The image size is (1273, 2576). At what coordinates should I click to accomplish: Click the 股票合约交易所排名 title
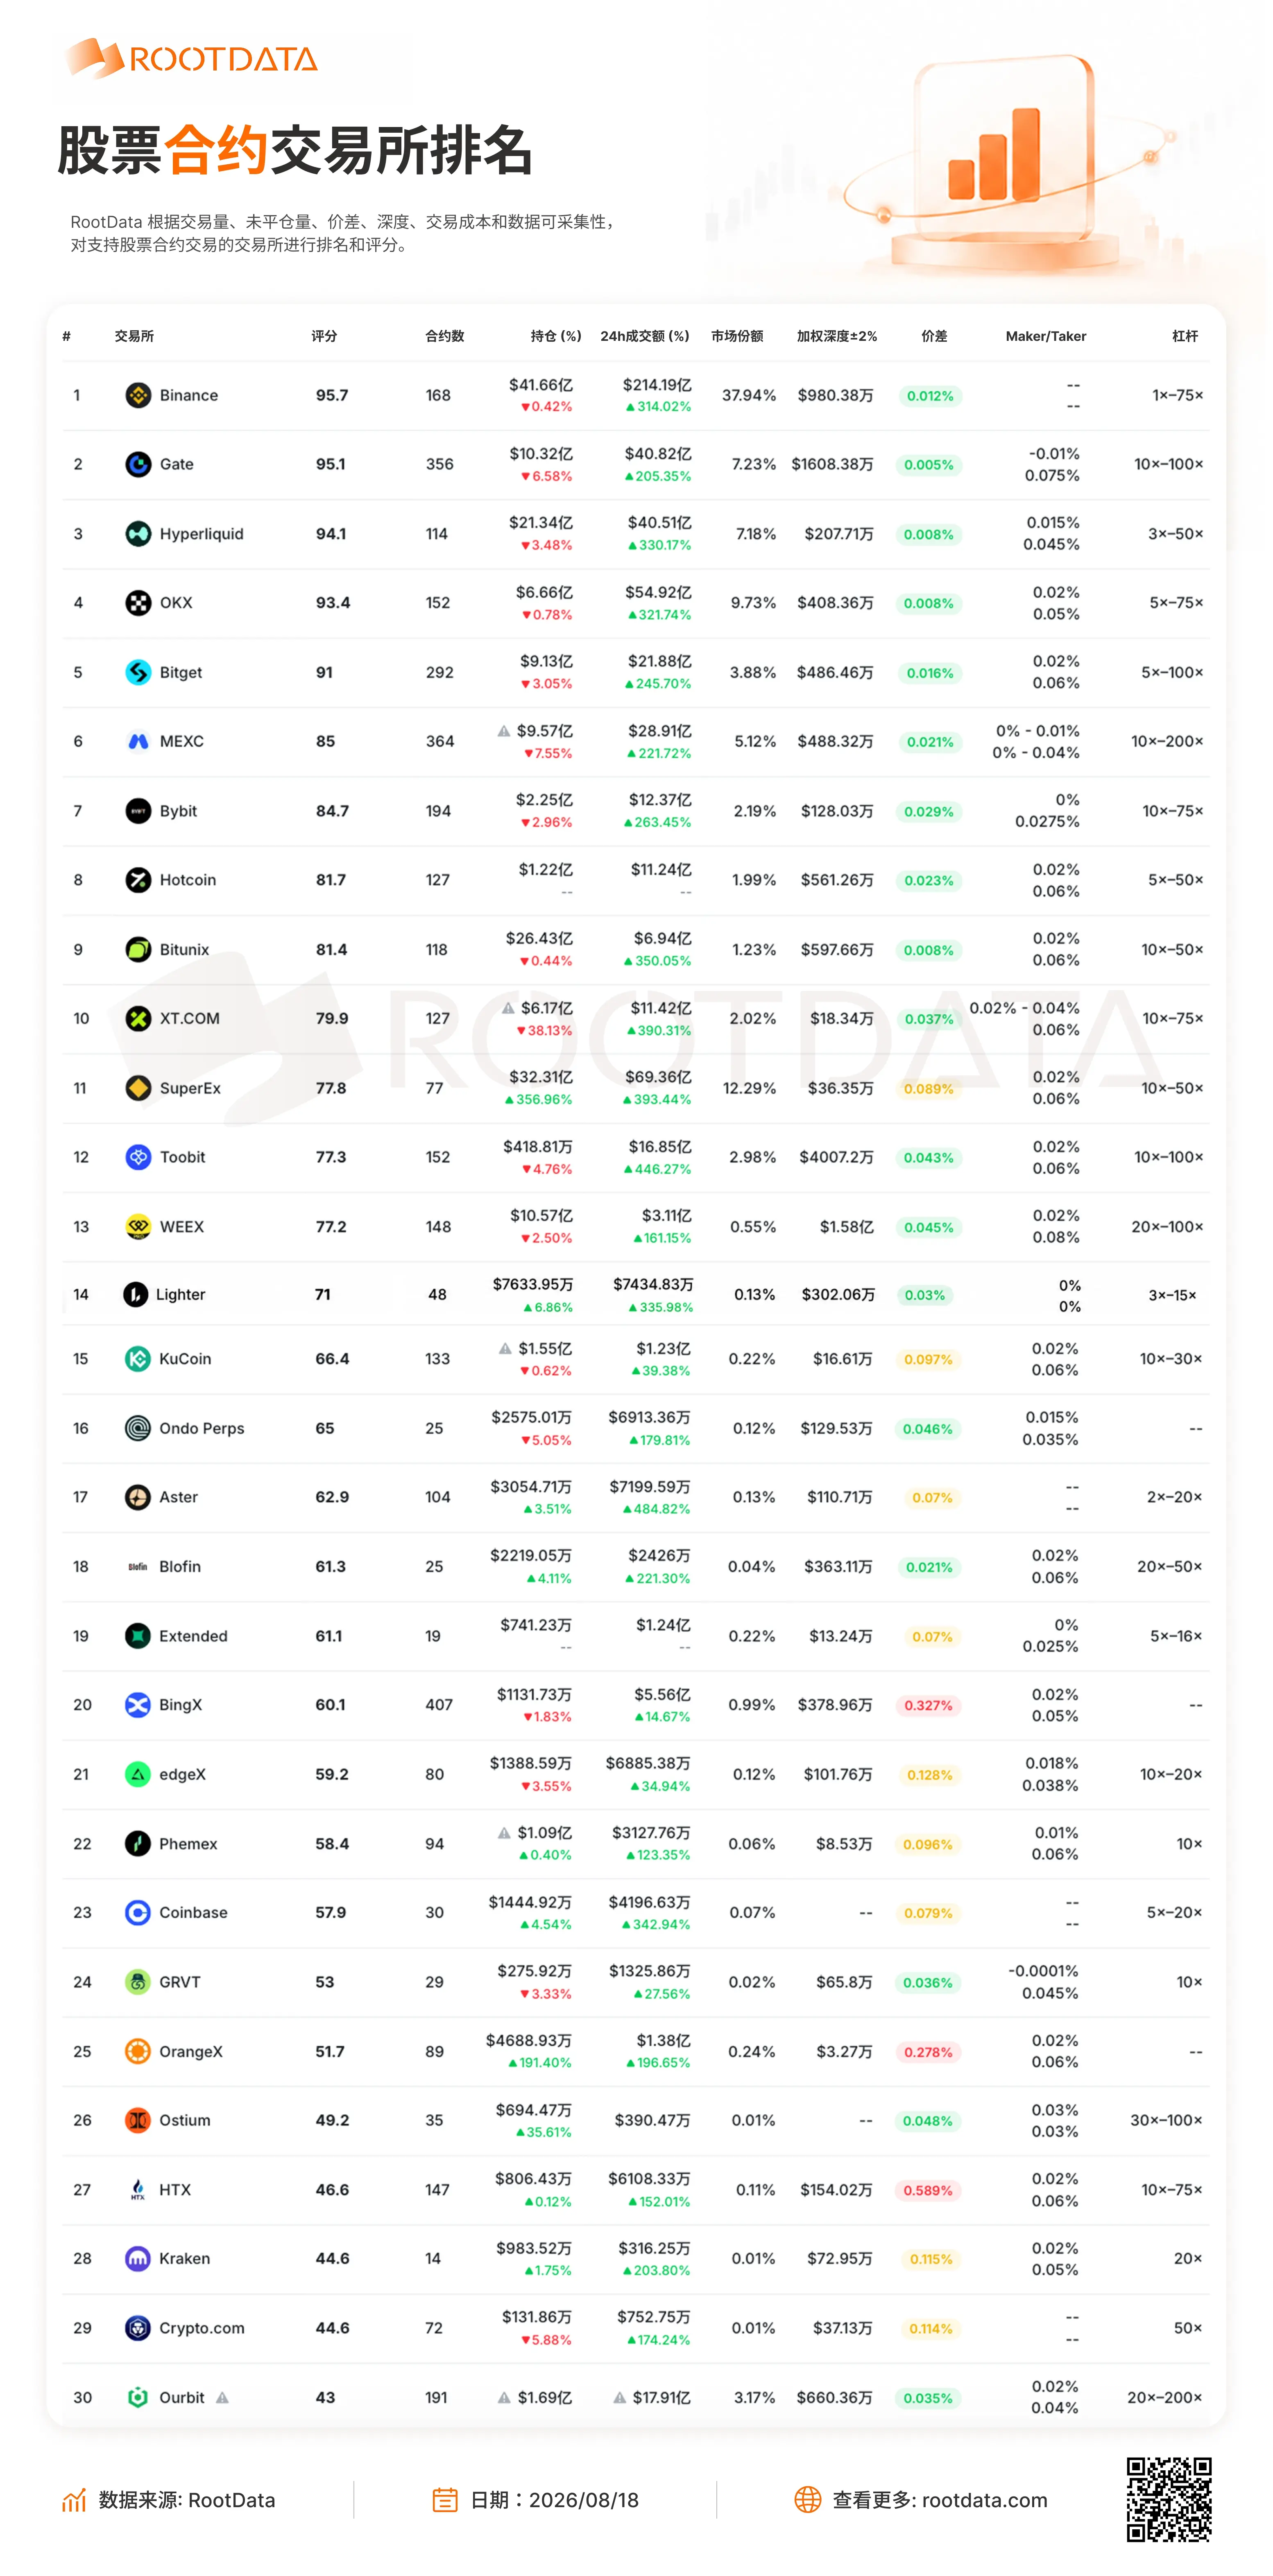[294, 150]
